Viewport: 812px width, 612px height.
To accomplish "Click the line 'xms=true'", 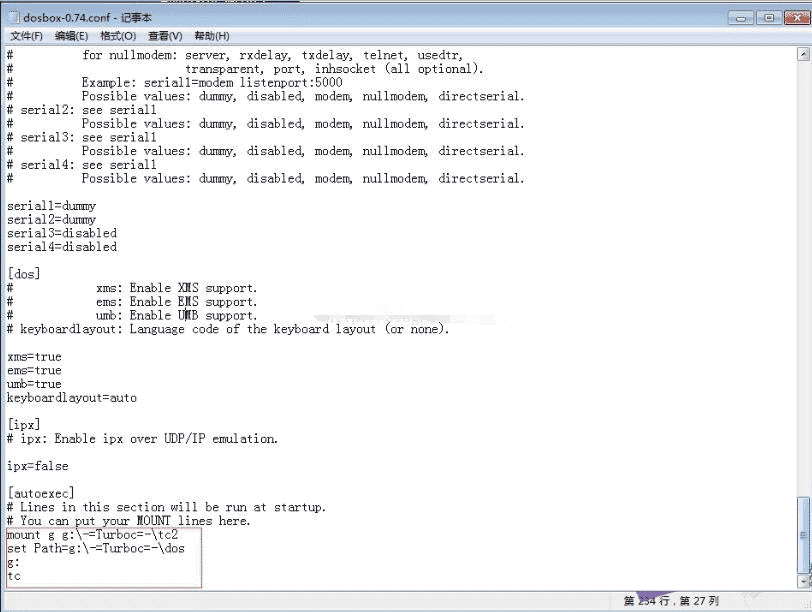I will [34, 357].
